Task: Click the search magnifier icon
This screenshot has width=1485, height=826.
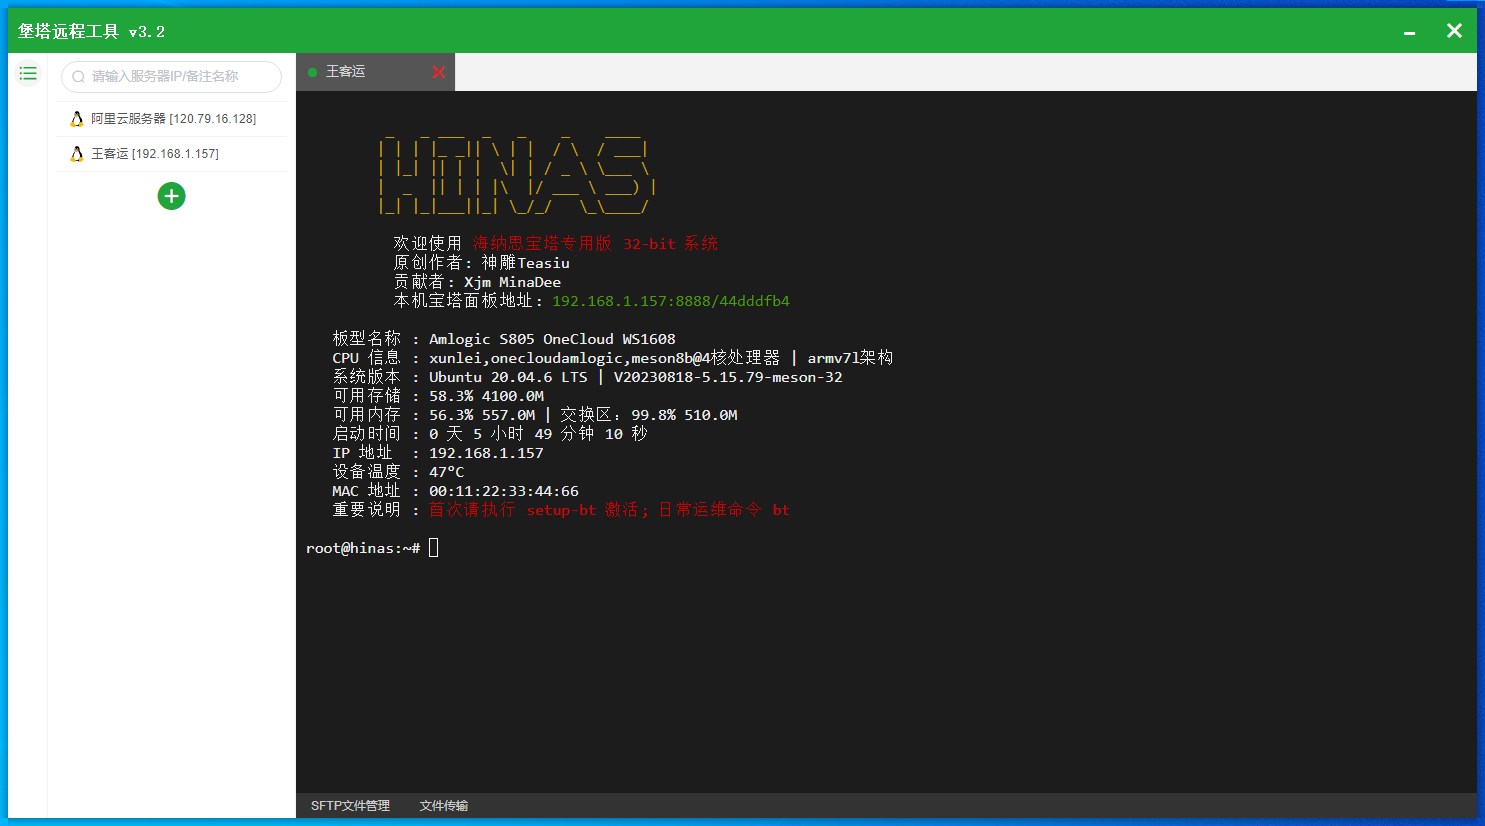Action: (x=78, y=77)
